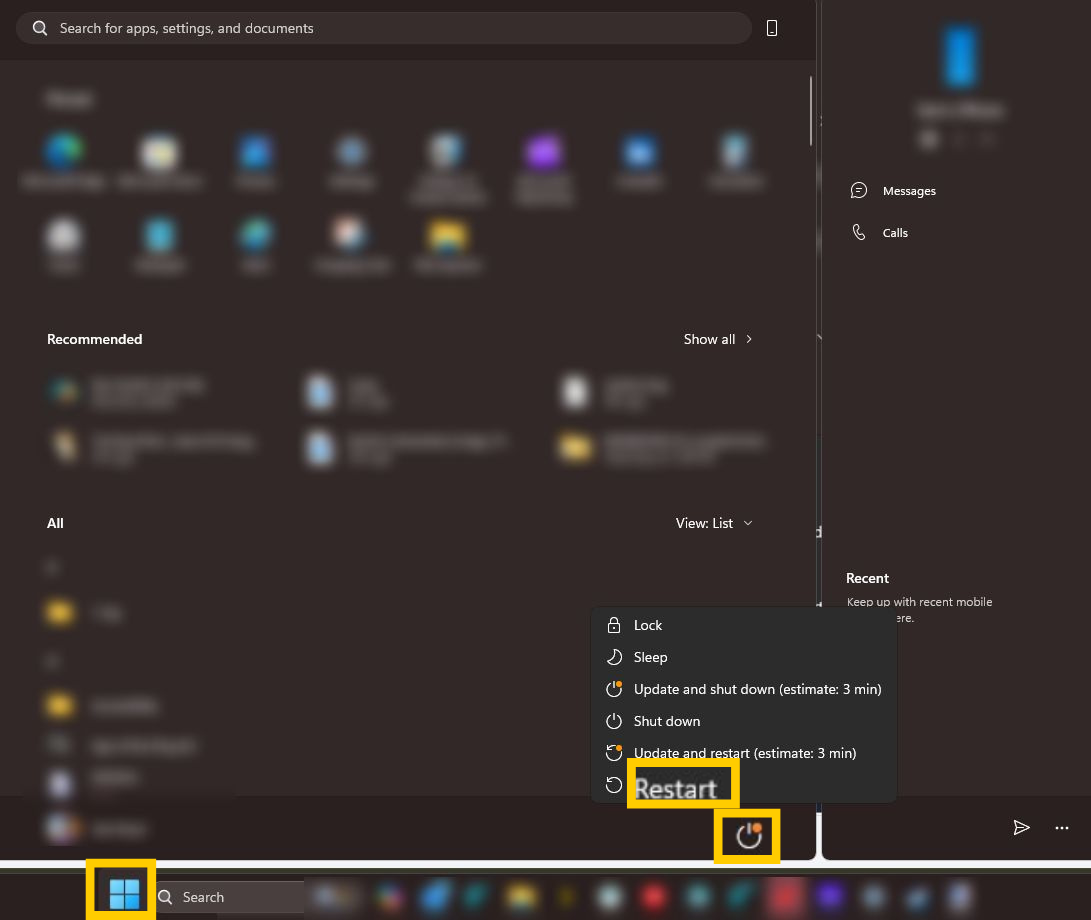Click the Update and shut down icon
The width and height of the screenshot is (1091, 920).
(614, 689)
